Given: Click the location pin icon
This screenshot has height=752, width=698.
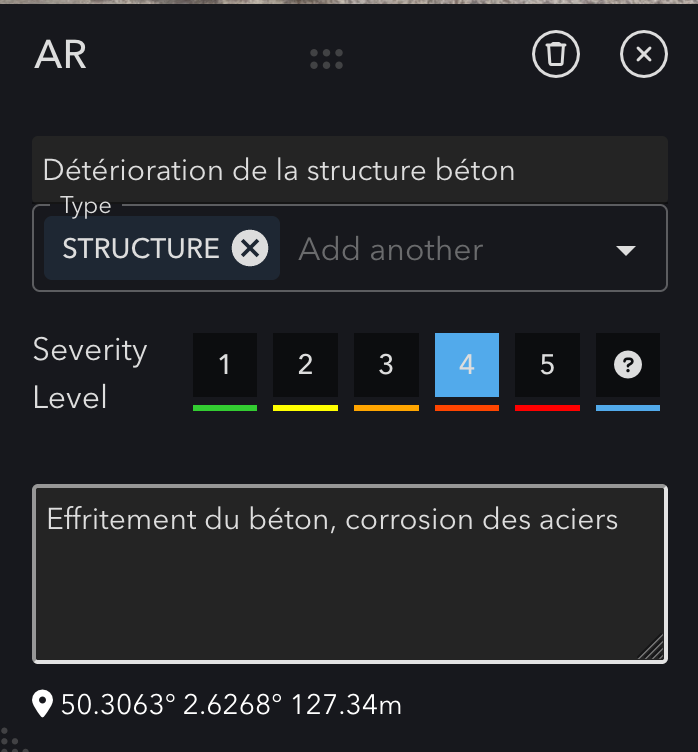Looking at the screenshot, I should [43, 705].
